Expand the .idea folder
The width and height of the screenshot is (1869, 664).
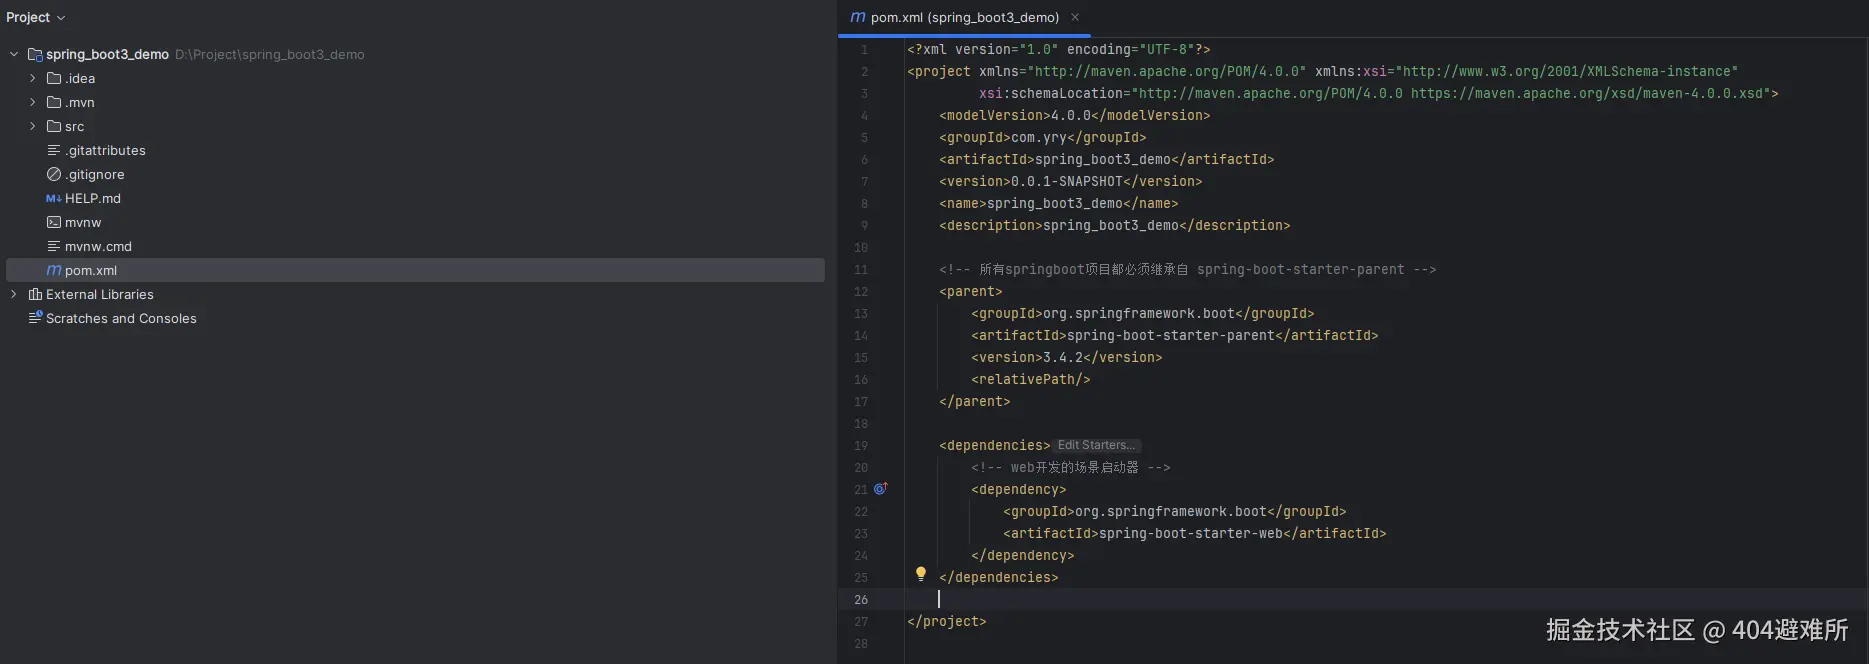[32, 78]
